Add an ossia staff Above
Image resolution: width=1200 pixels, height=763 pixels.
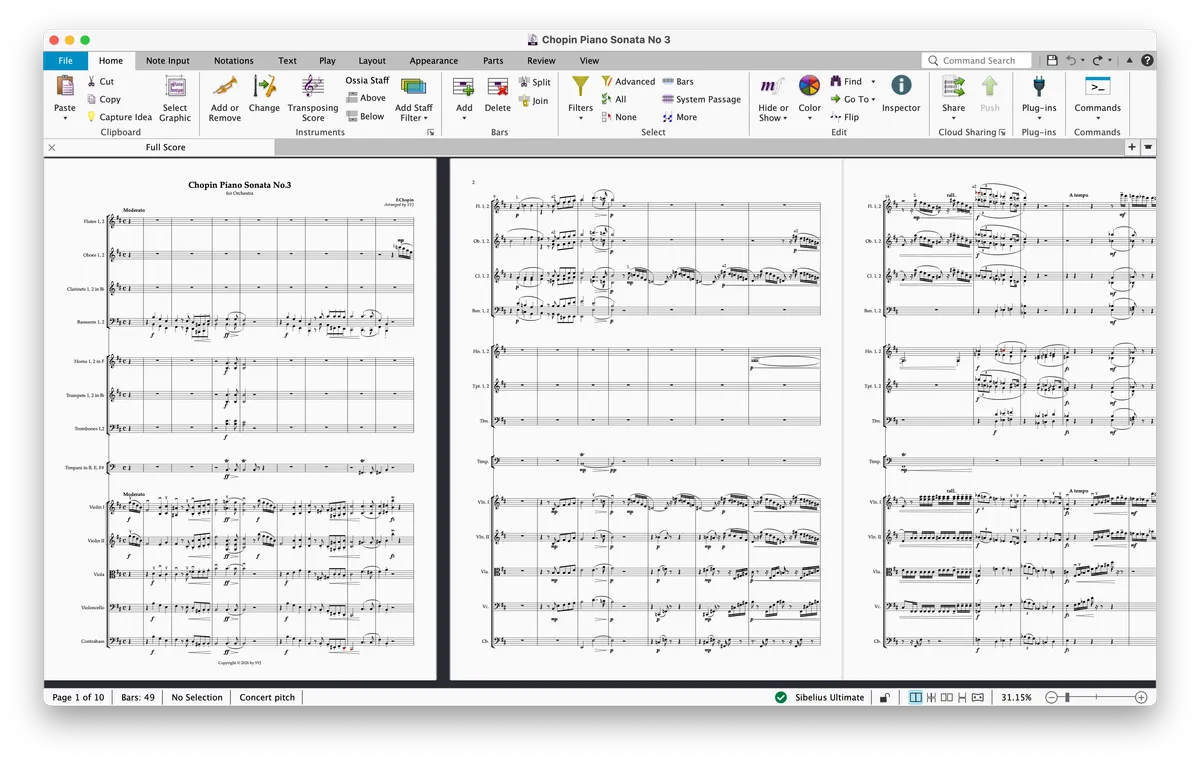coord(366,98)
